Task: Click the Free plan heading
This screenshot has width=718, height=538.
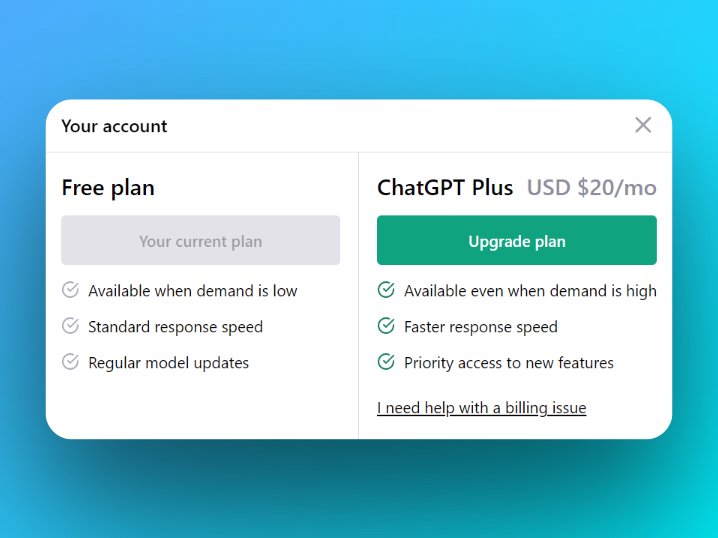Action: (x=108, y=188)
